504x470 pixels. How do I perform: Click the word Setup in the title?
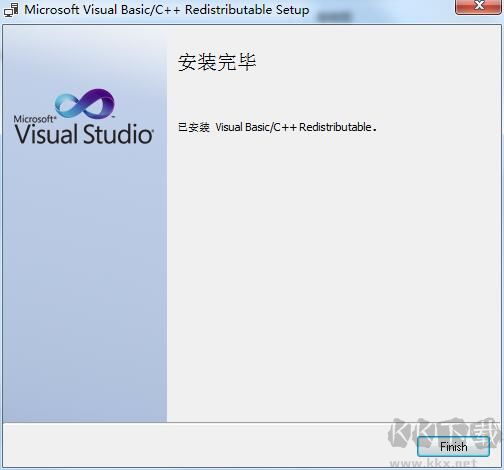click(x=292, y=10)
